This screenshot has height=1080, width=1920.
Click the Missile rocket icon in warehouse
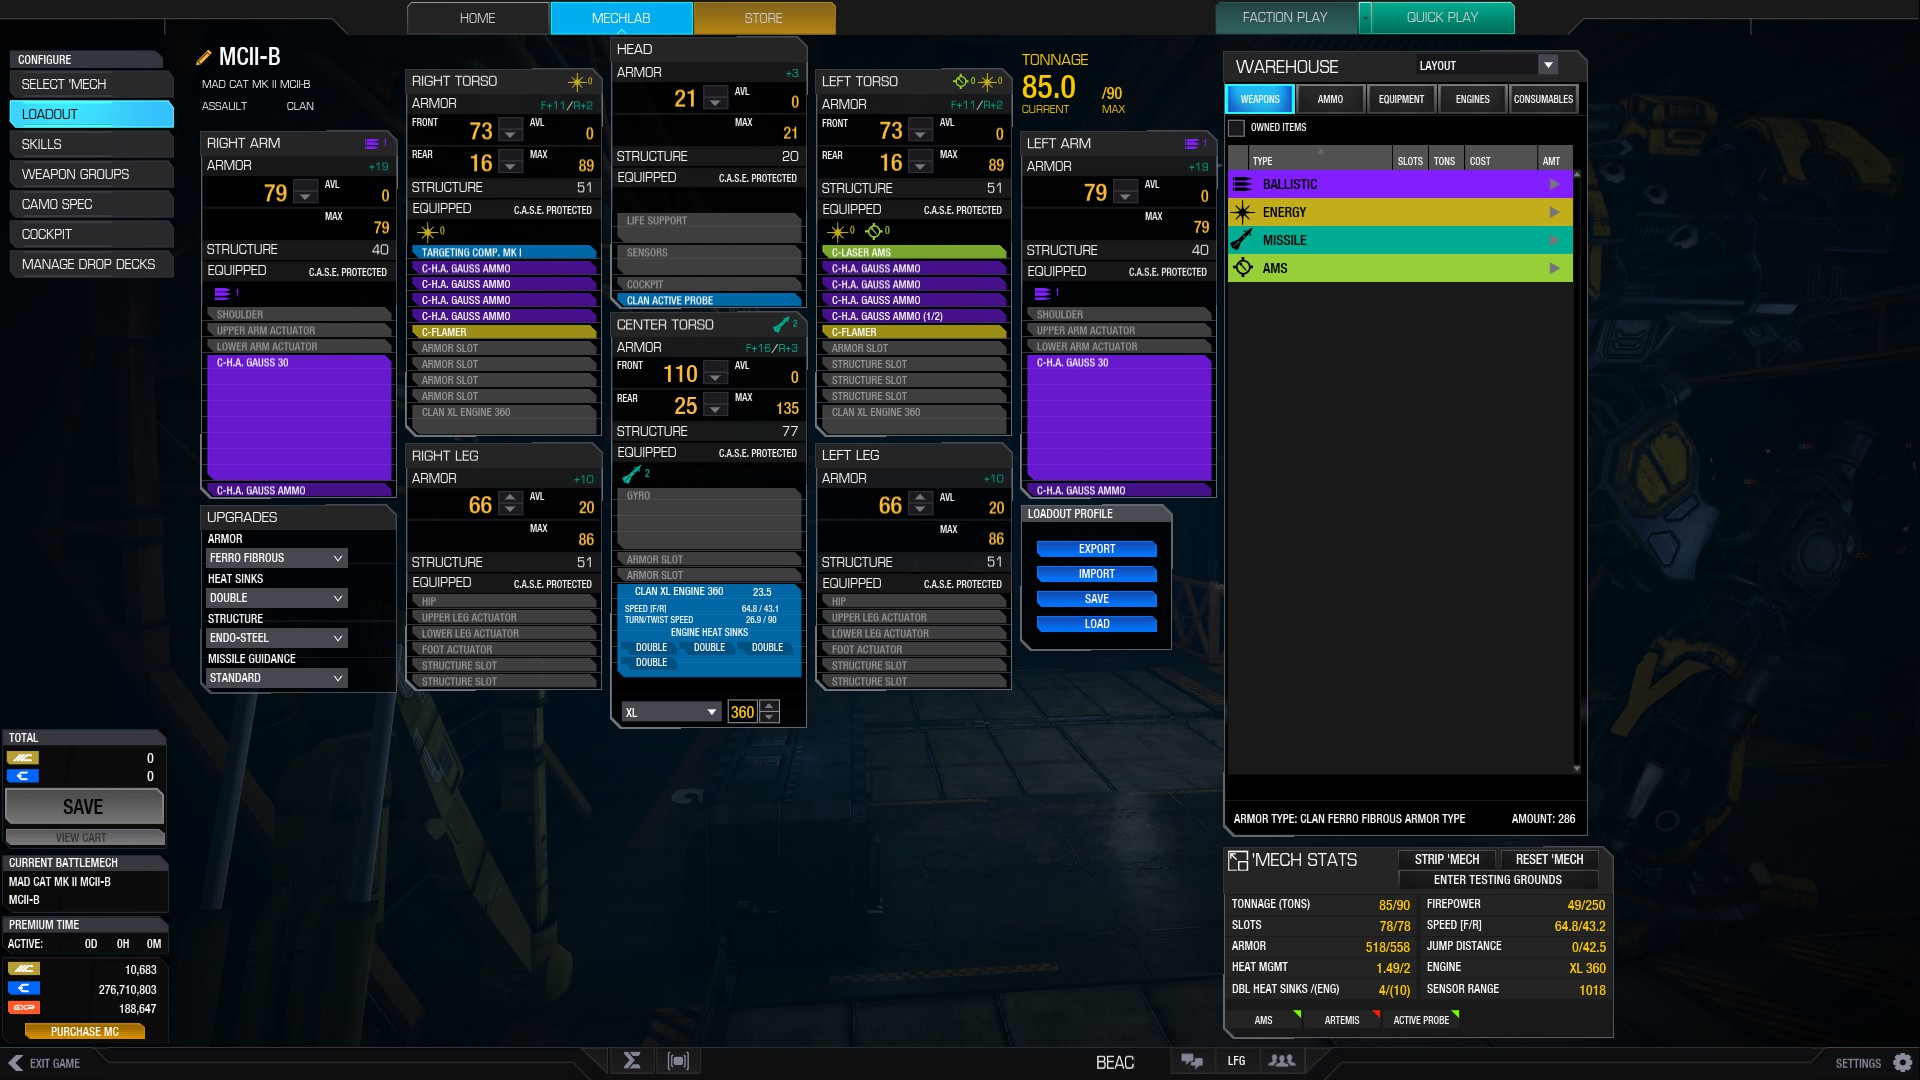[x=1242, y=240]
